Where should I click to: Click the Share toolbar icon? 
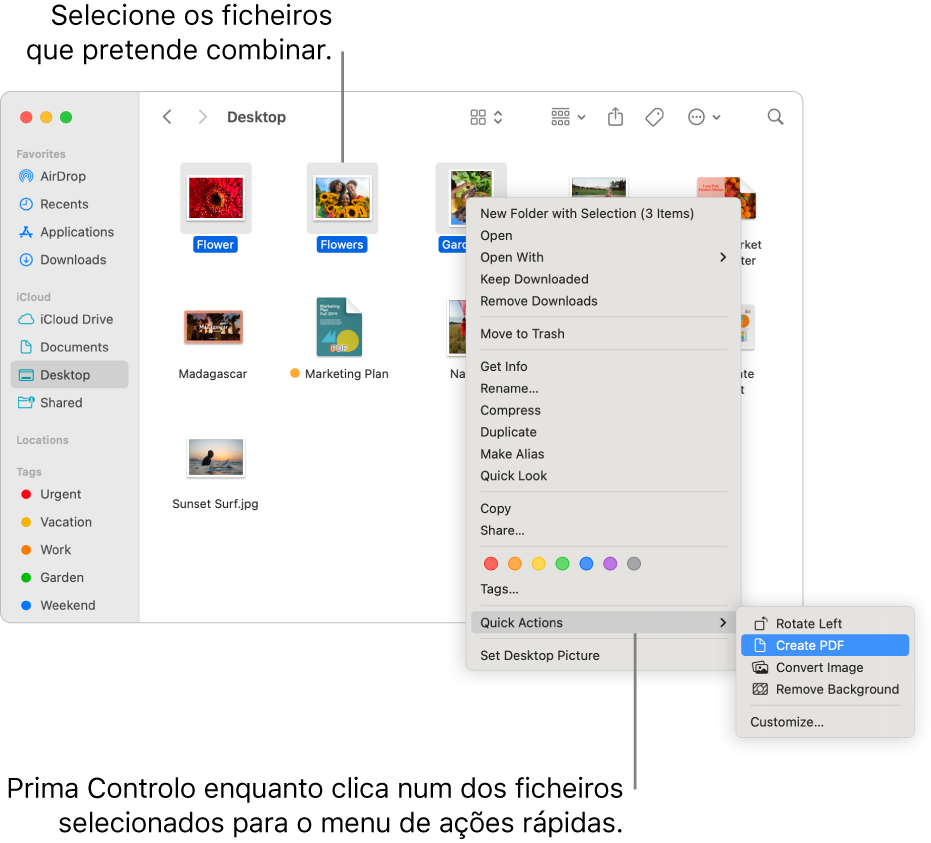pos(615,117)
